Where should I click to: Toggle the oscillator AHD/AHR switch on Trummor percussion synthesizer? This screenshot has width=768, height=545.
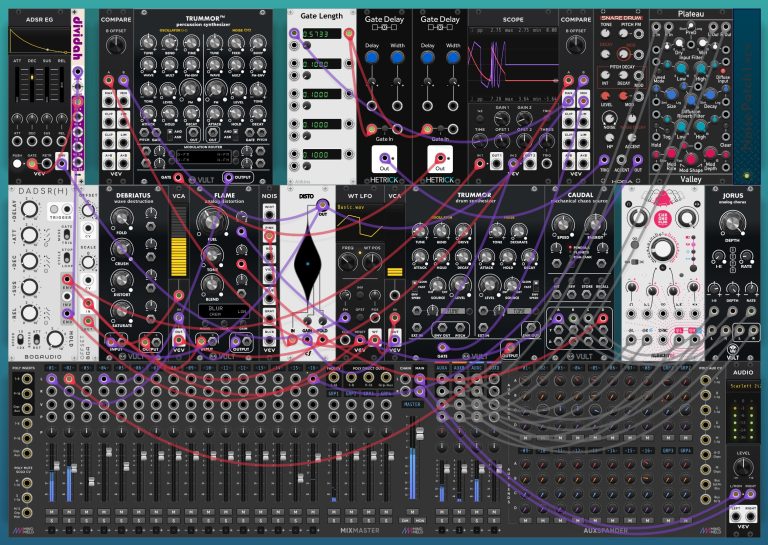(x=171, y=134)
